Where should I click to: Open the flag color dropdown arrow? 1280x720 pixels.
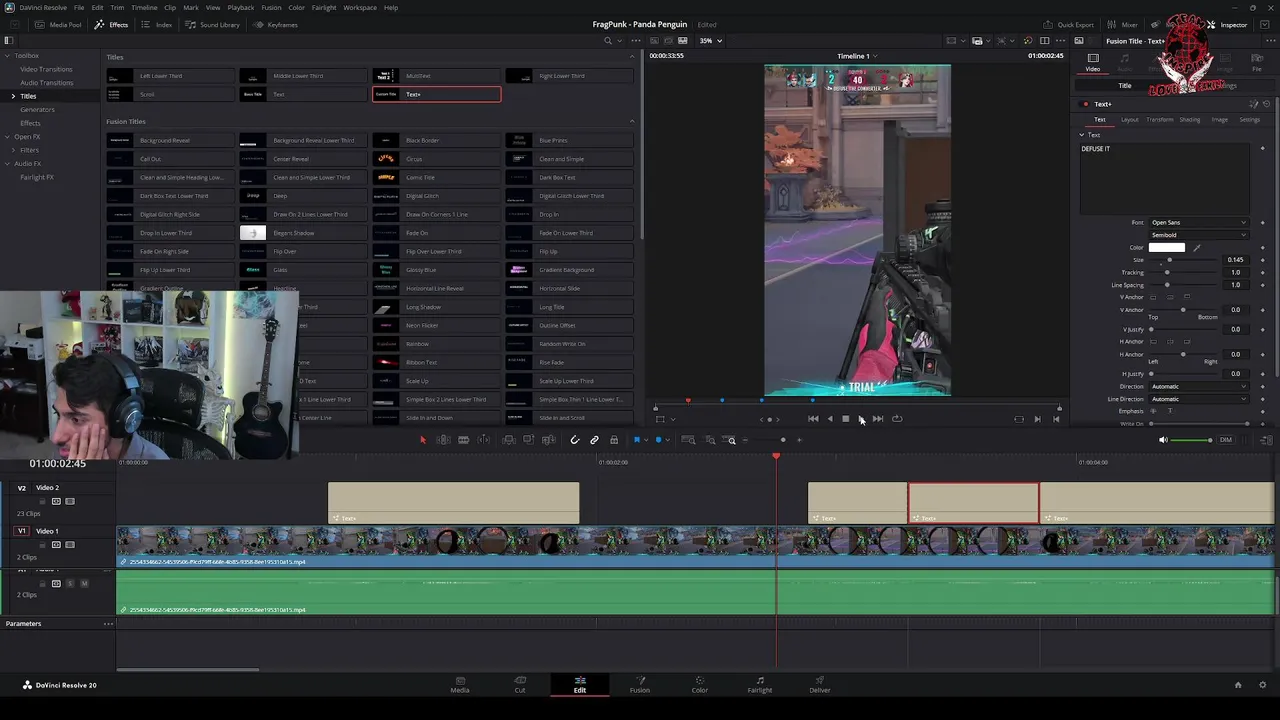(645, 440)
